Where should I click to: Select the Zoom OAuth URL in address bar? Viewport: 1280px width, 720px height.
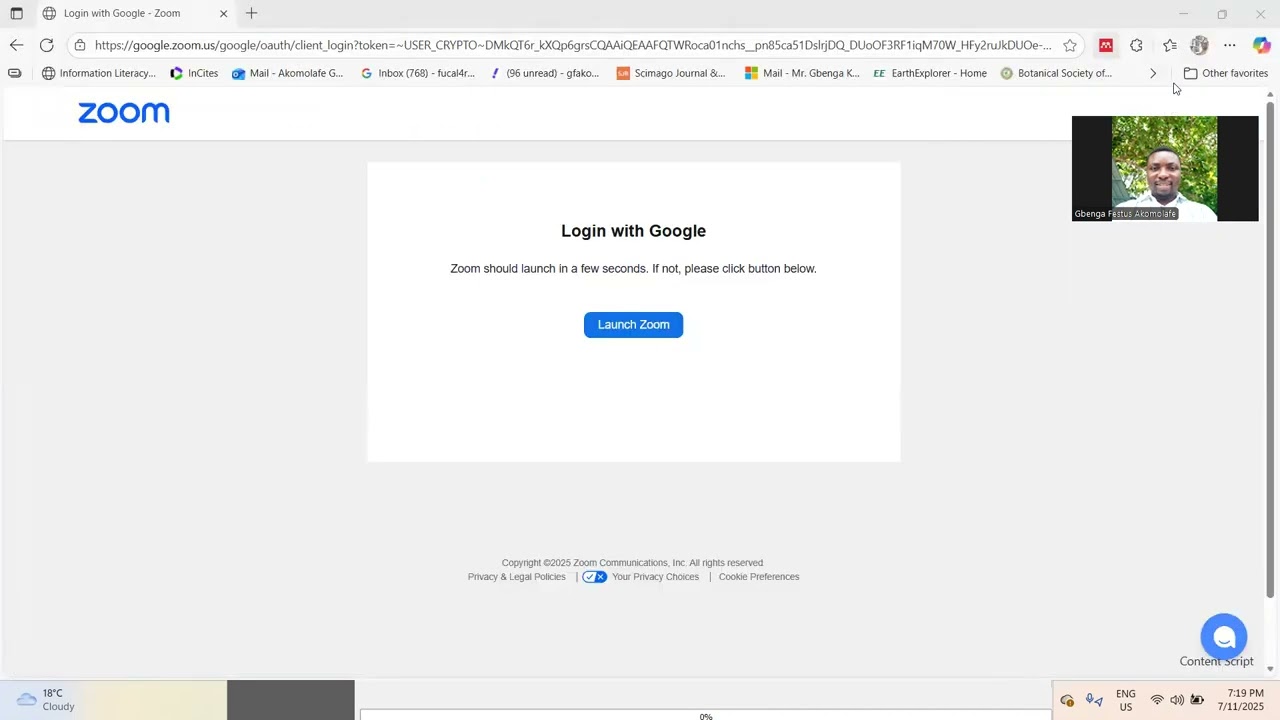point(572,45)
